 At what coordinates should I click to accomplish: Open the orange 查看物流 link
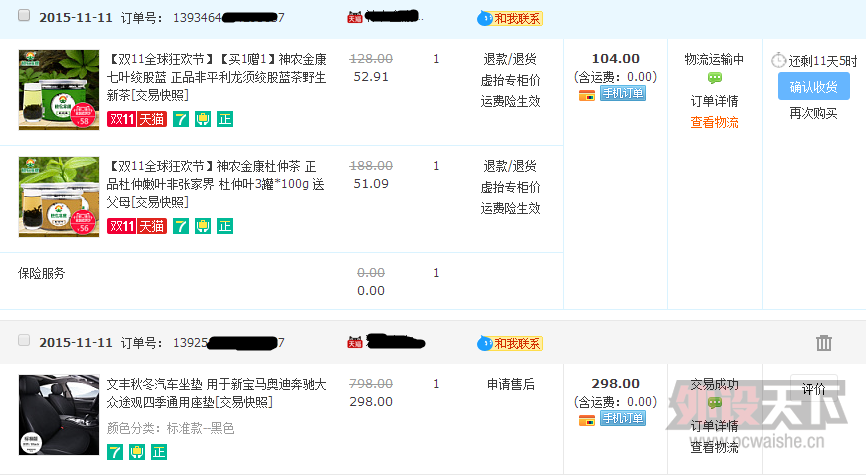coord(714,122)
